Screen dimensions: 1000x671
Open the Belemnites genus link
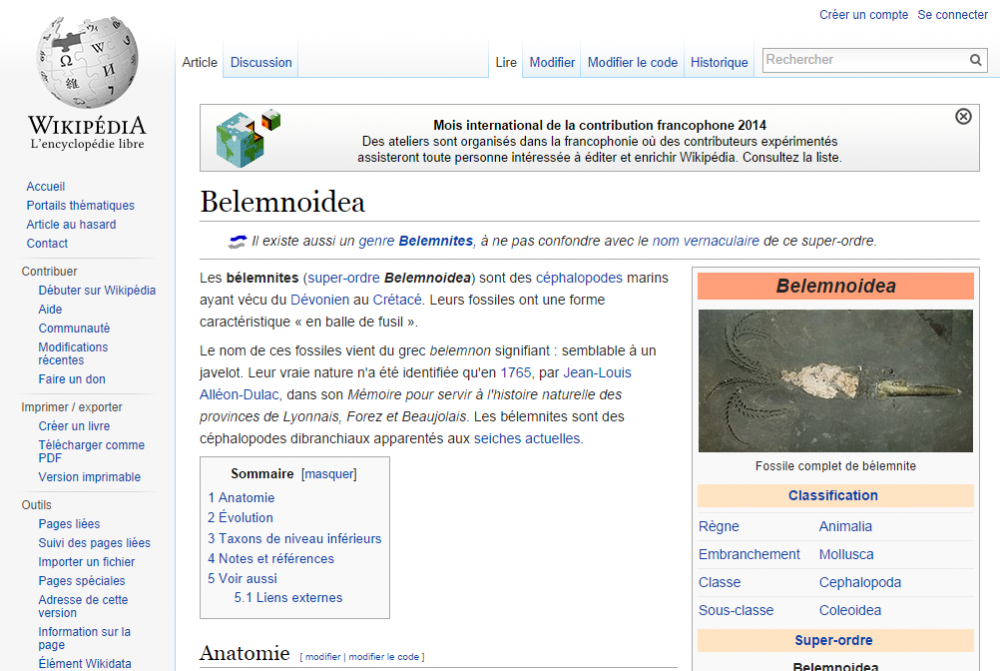(x=436, y=241)
